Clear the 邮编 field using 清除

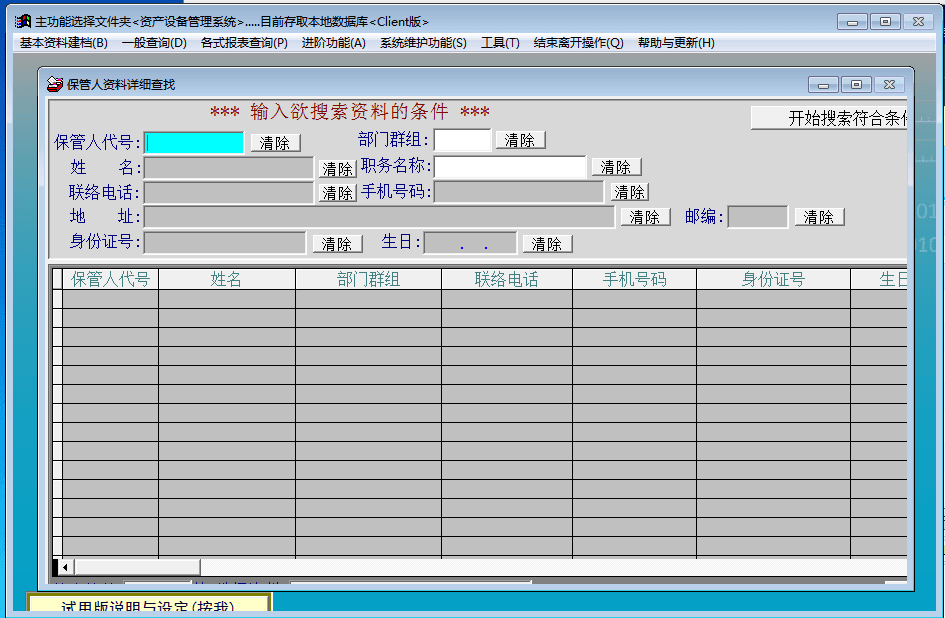coord(819,217)
